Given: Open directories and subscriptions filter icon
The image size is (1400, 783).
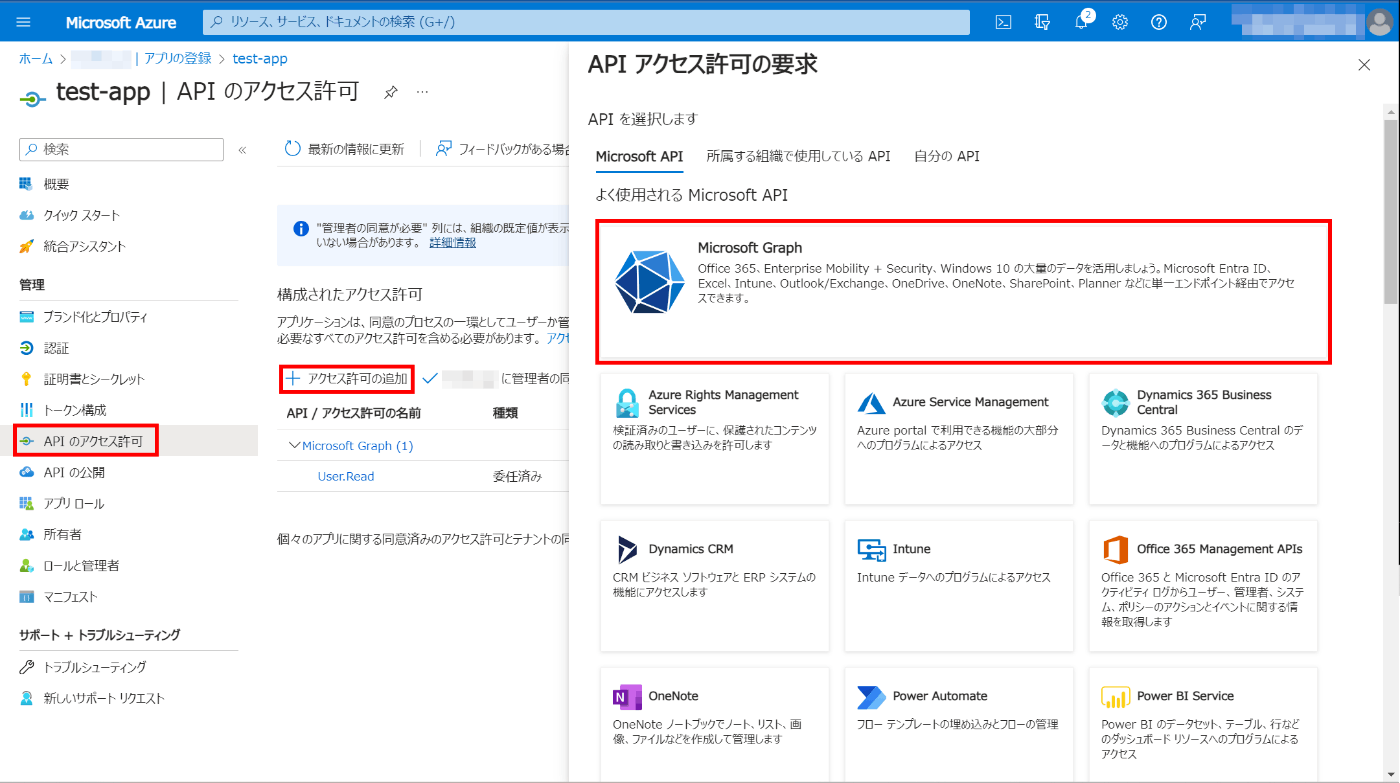Looking at the screenshot, I should pyautogui.click(x=1043, y=22).
